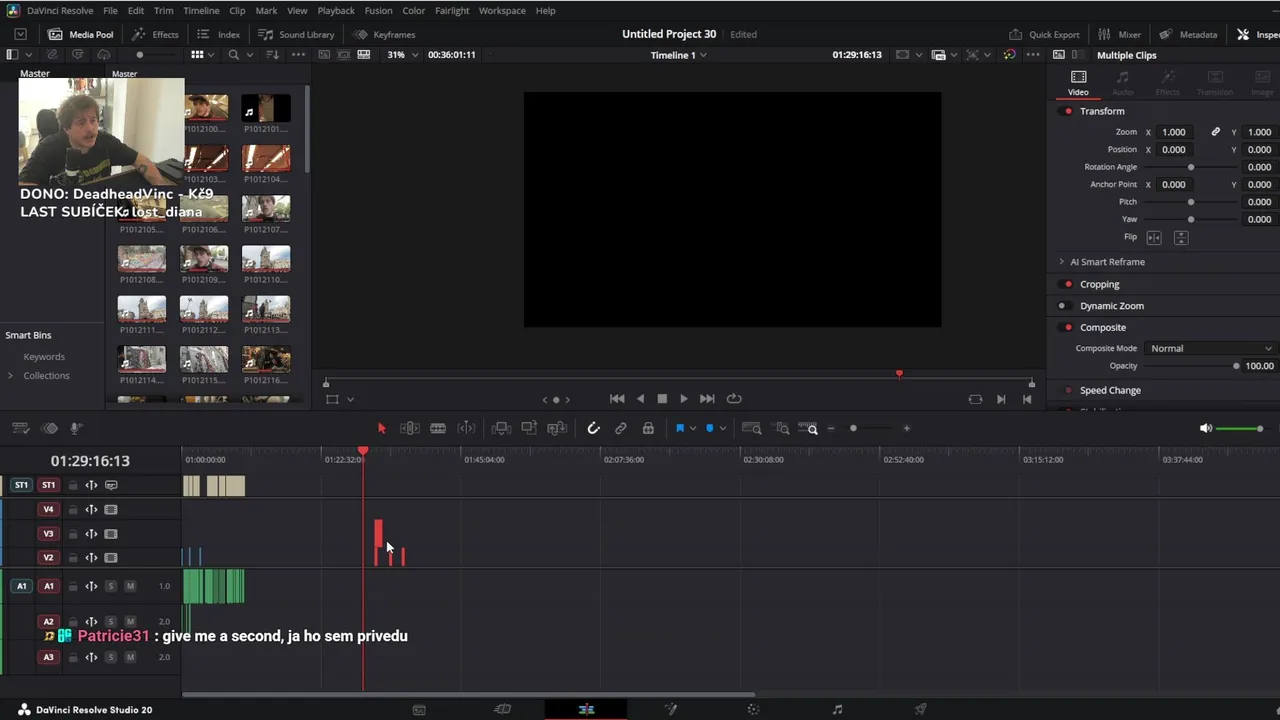Click the timeline zoom minus button
Viewport: 1280px width, 720px height.
(831, 428)
